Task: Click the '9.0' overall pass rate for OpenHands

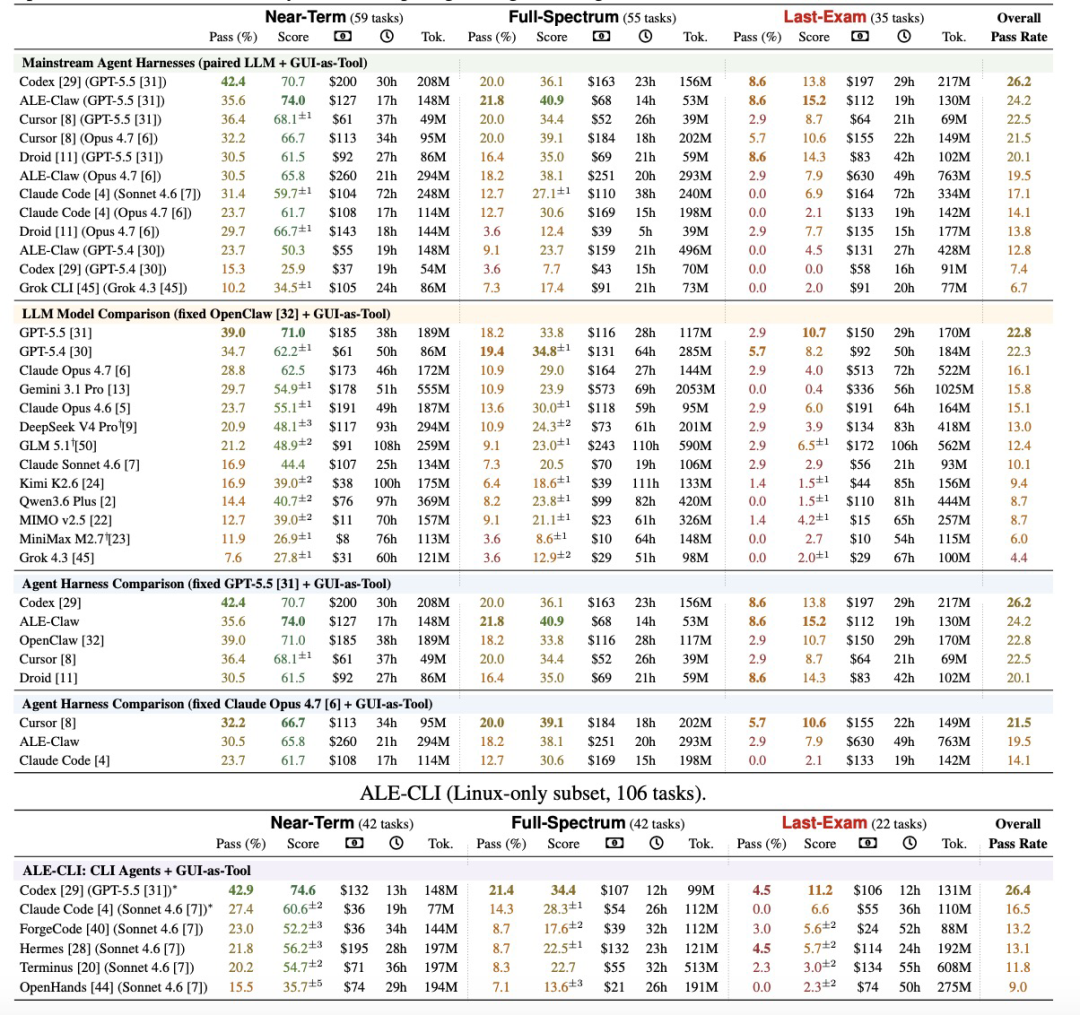Action: pos(1018,987)
